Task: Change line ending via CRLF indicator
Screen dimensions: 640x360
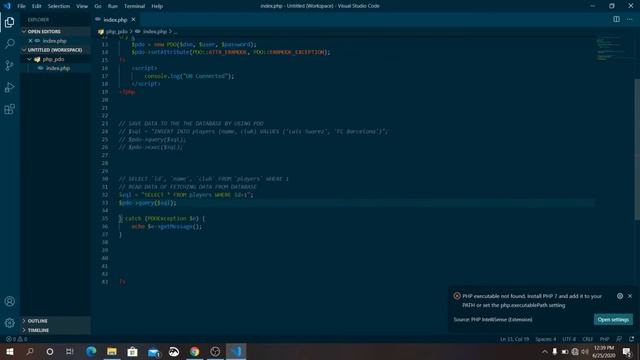Action: (x=587, y=339)
